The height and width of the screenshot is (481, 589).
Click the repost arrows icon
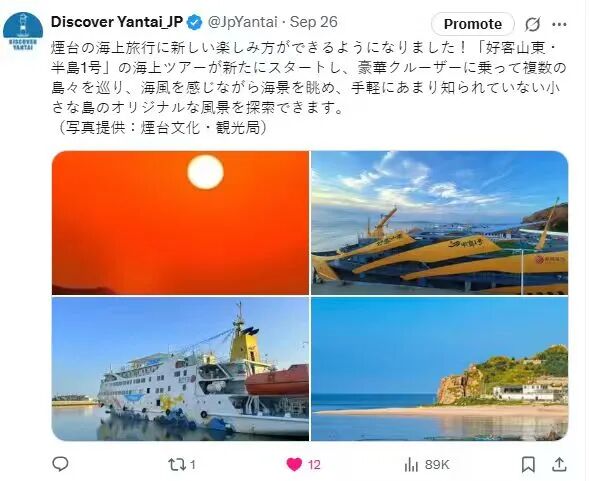click(176, 465)
